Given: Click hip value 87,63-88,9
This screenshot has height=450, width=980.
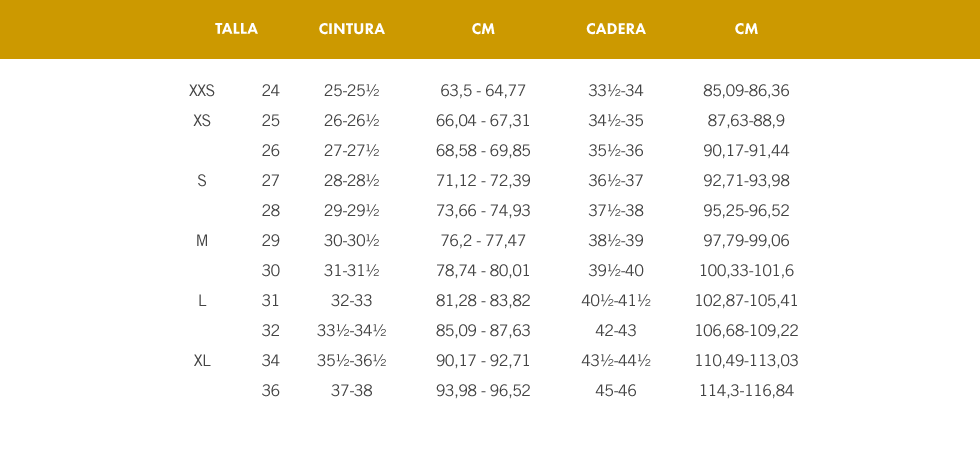Looking at the screenshot, I should 746,121.
